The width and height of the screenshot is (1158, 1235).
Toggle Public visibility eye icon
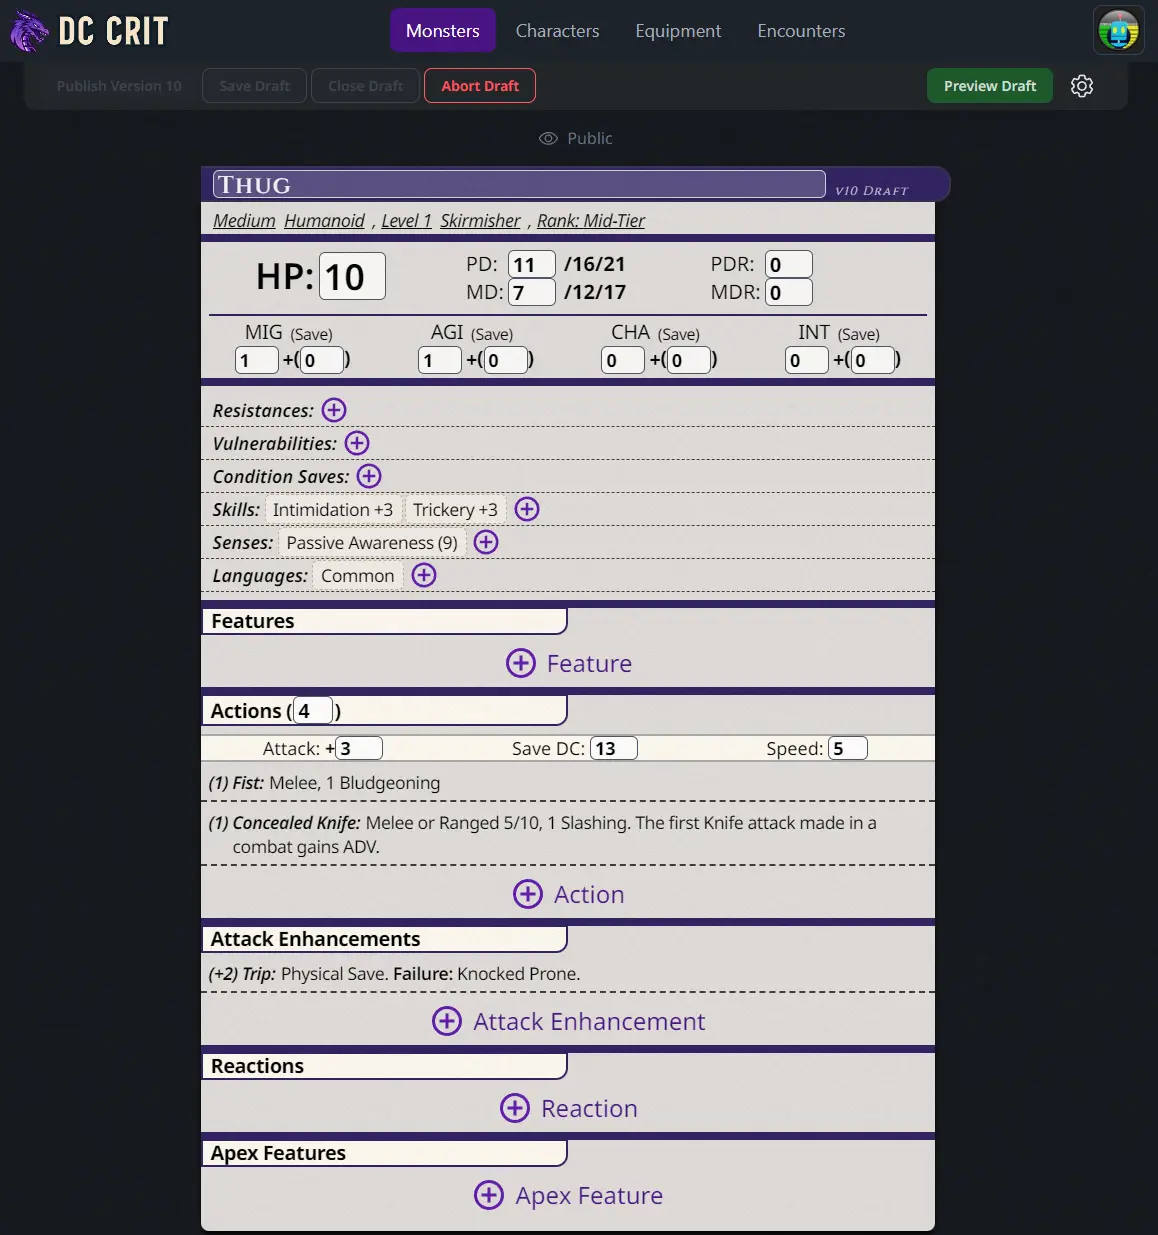click(x=548, y=138)
